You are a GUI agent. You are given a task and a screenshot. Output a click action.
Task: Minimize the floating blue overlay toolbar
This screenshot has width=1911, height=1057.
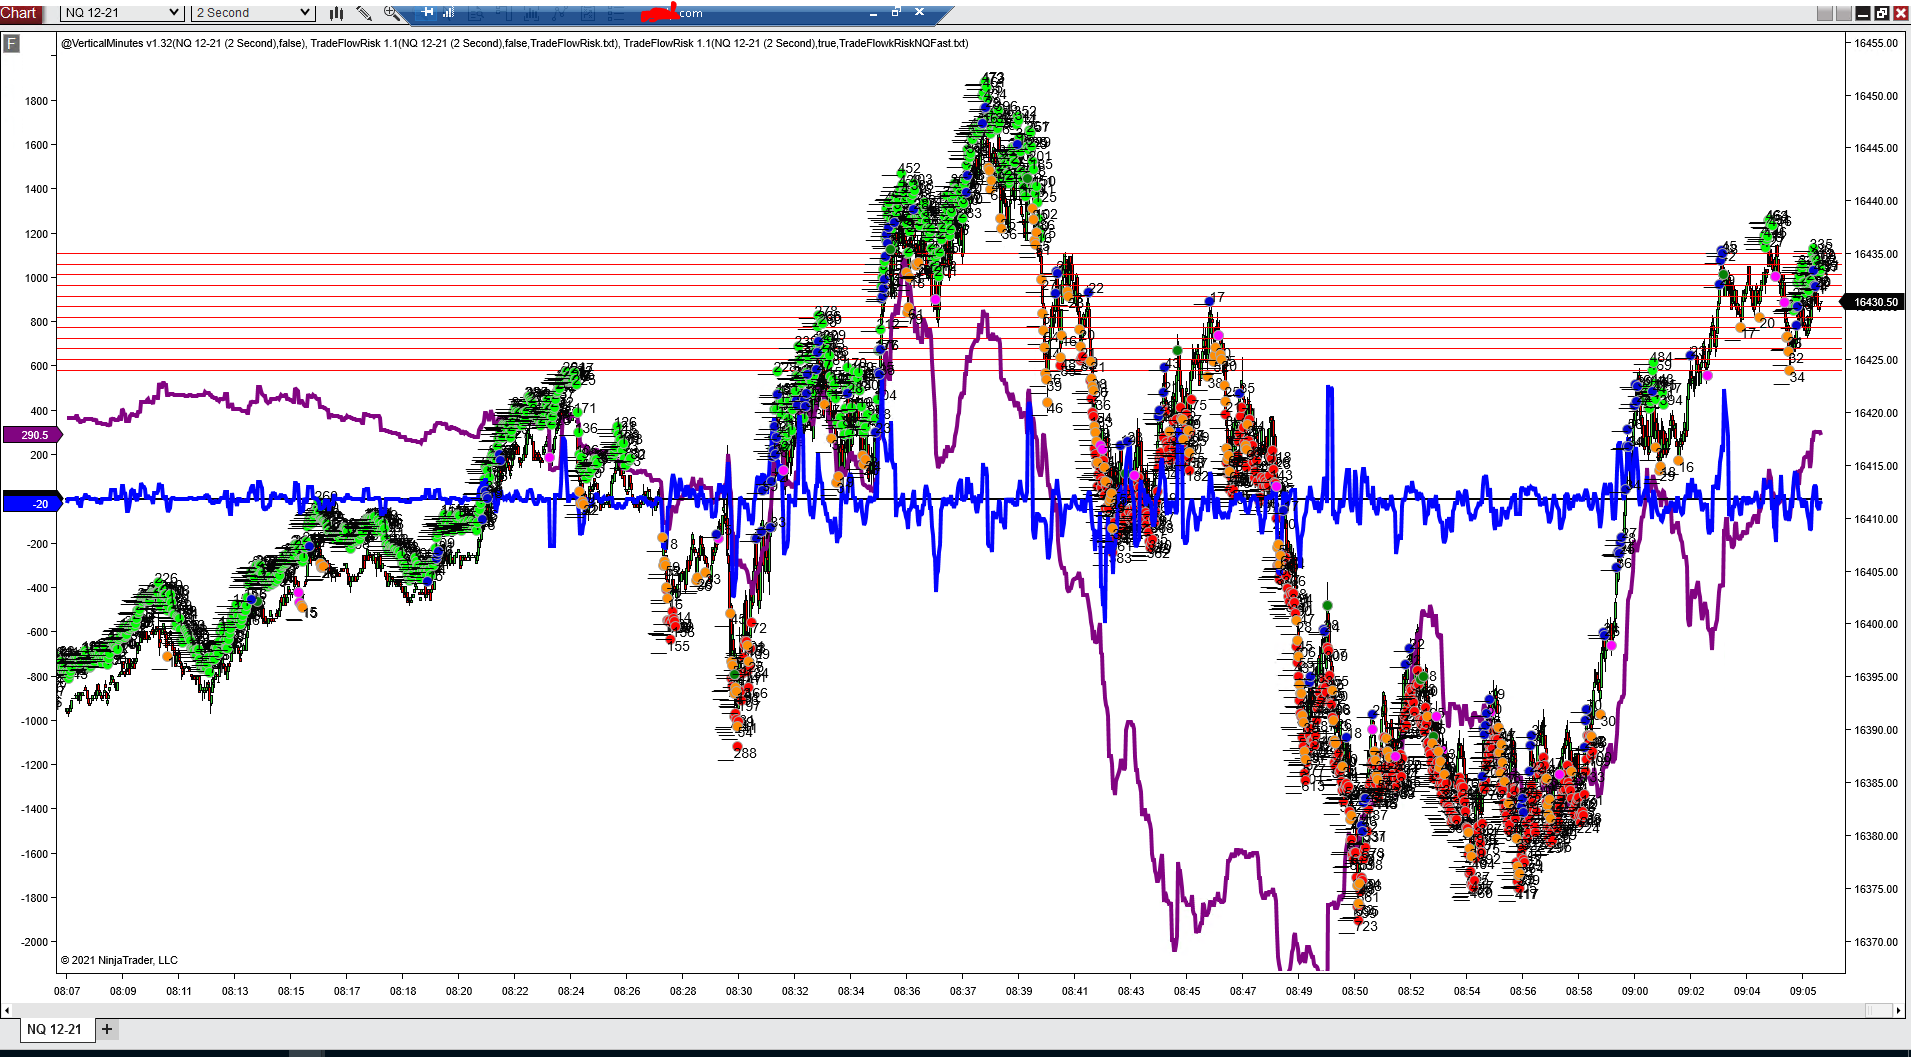pyautogui.click(x=873, y=13)
